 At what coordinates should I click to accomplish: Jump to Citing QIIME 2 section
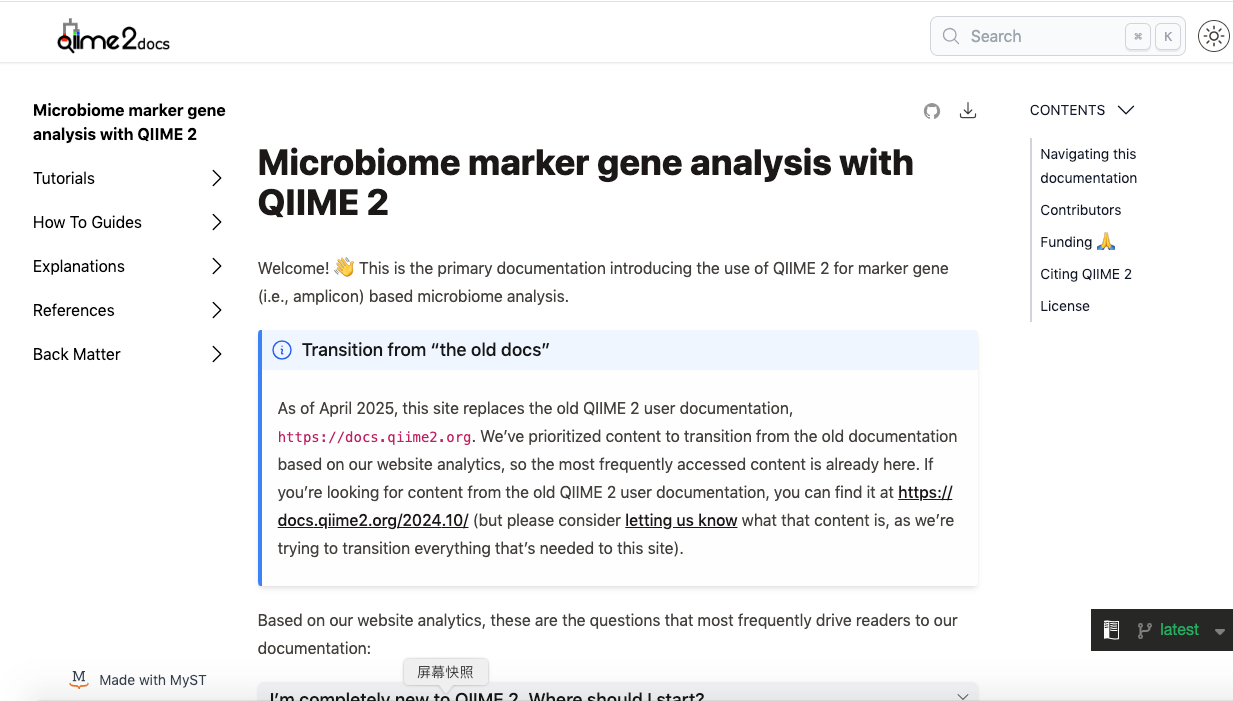coord(1085,274)
